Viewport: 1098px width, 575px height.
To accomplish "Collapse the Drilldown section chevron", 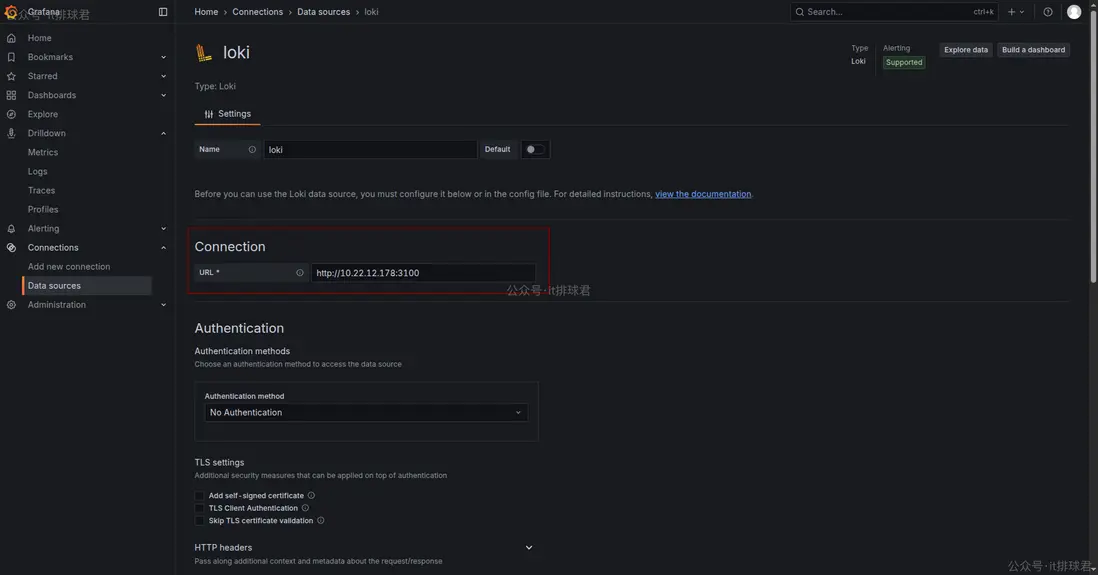I will pyautogui.click(x=163, y=133).
